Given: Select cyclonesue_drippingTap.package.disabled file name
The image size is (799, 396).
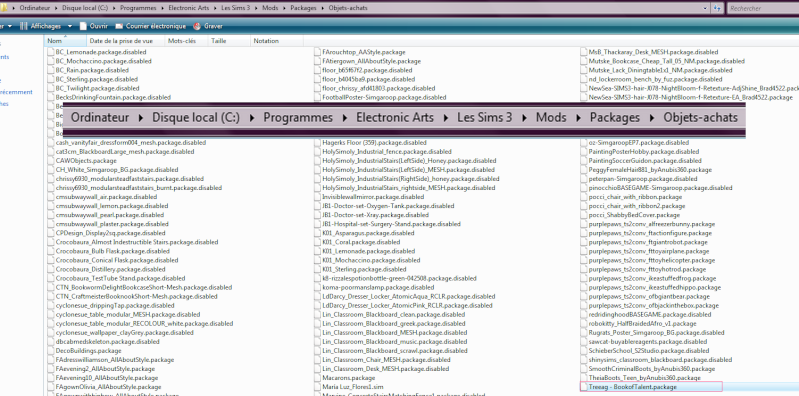Looking at the screenshot, I should coord(115,305).
